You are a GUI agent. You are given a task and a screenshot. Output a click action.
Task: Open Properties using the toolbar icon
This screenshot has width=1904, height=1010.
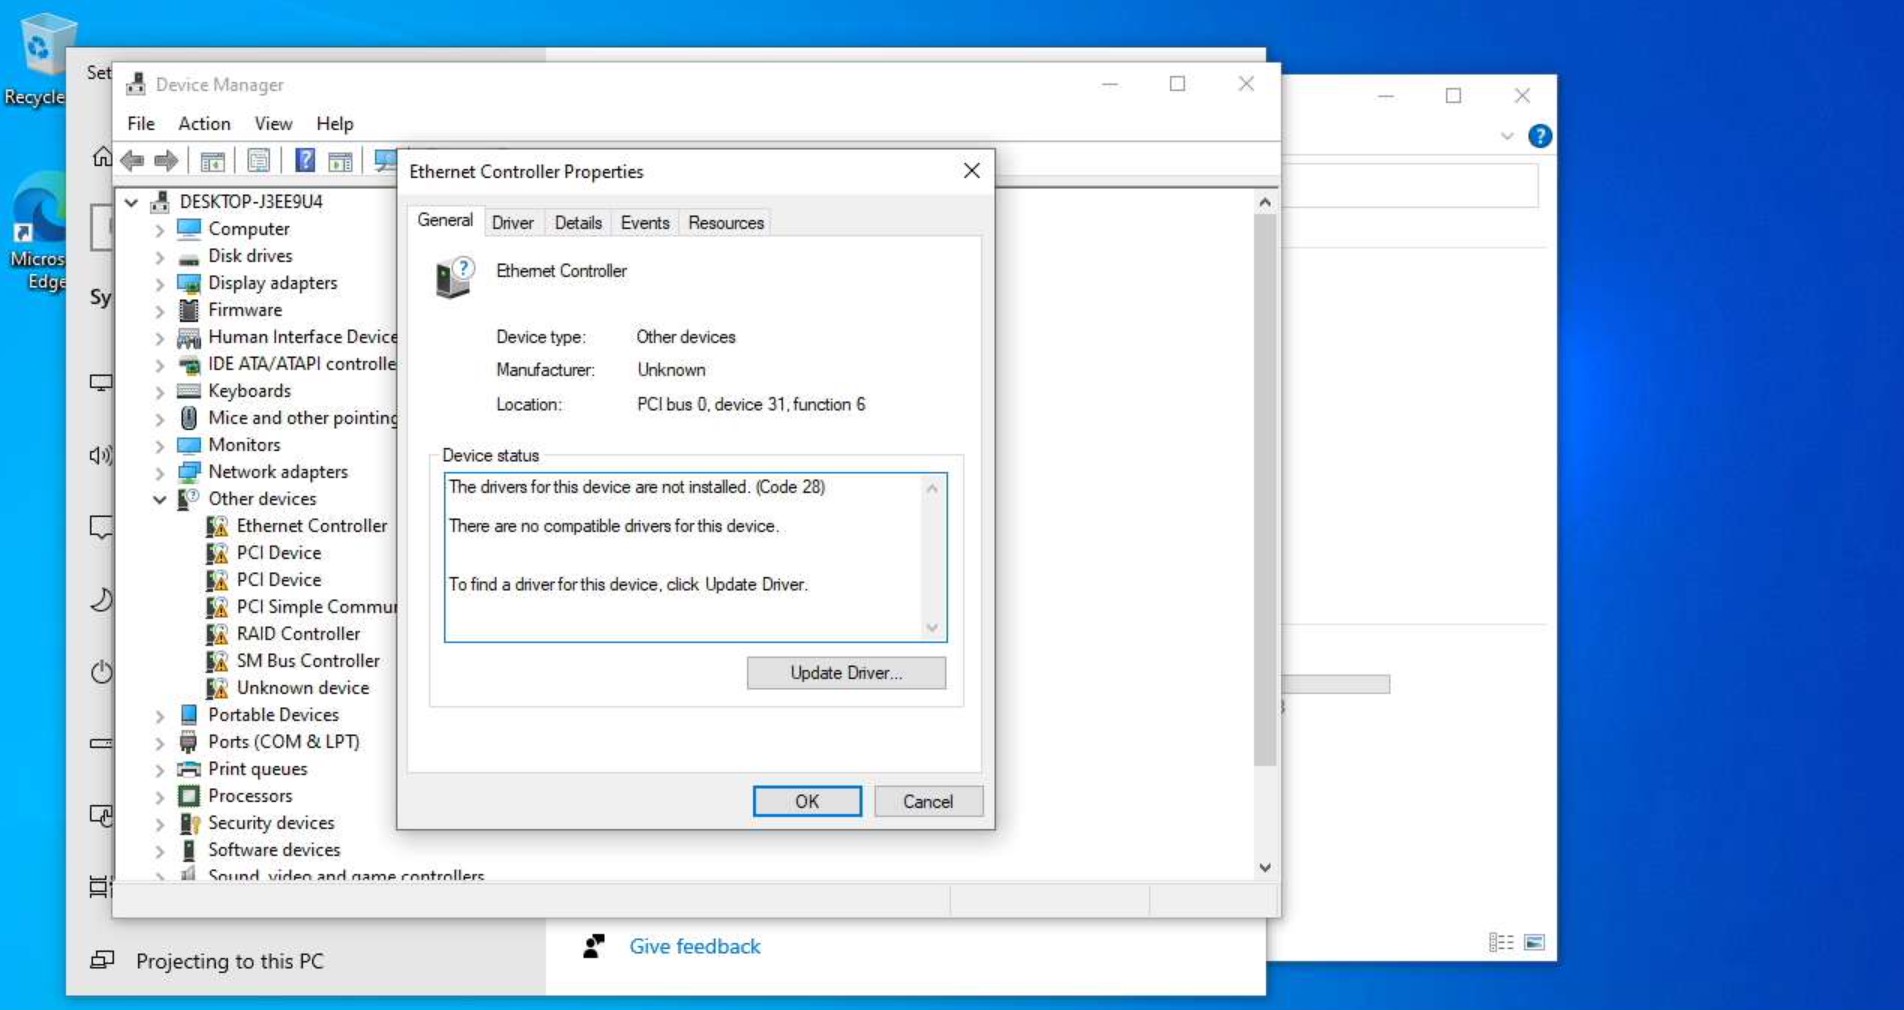point(259,161)
